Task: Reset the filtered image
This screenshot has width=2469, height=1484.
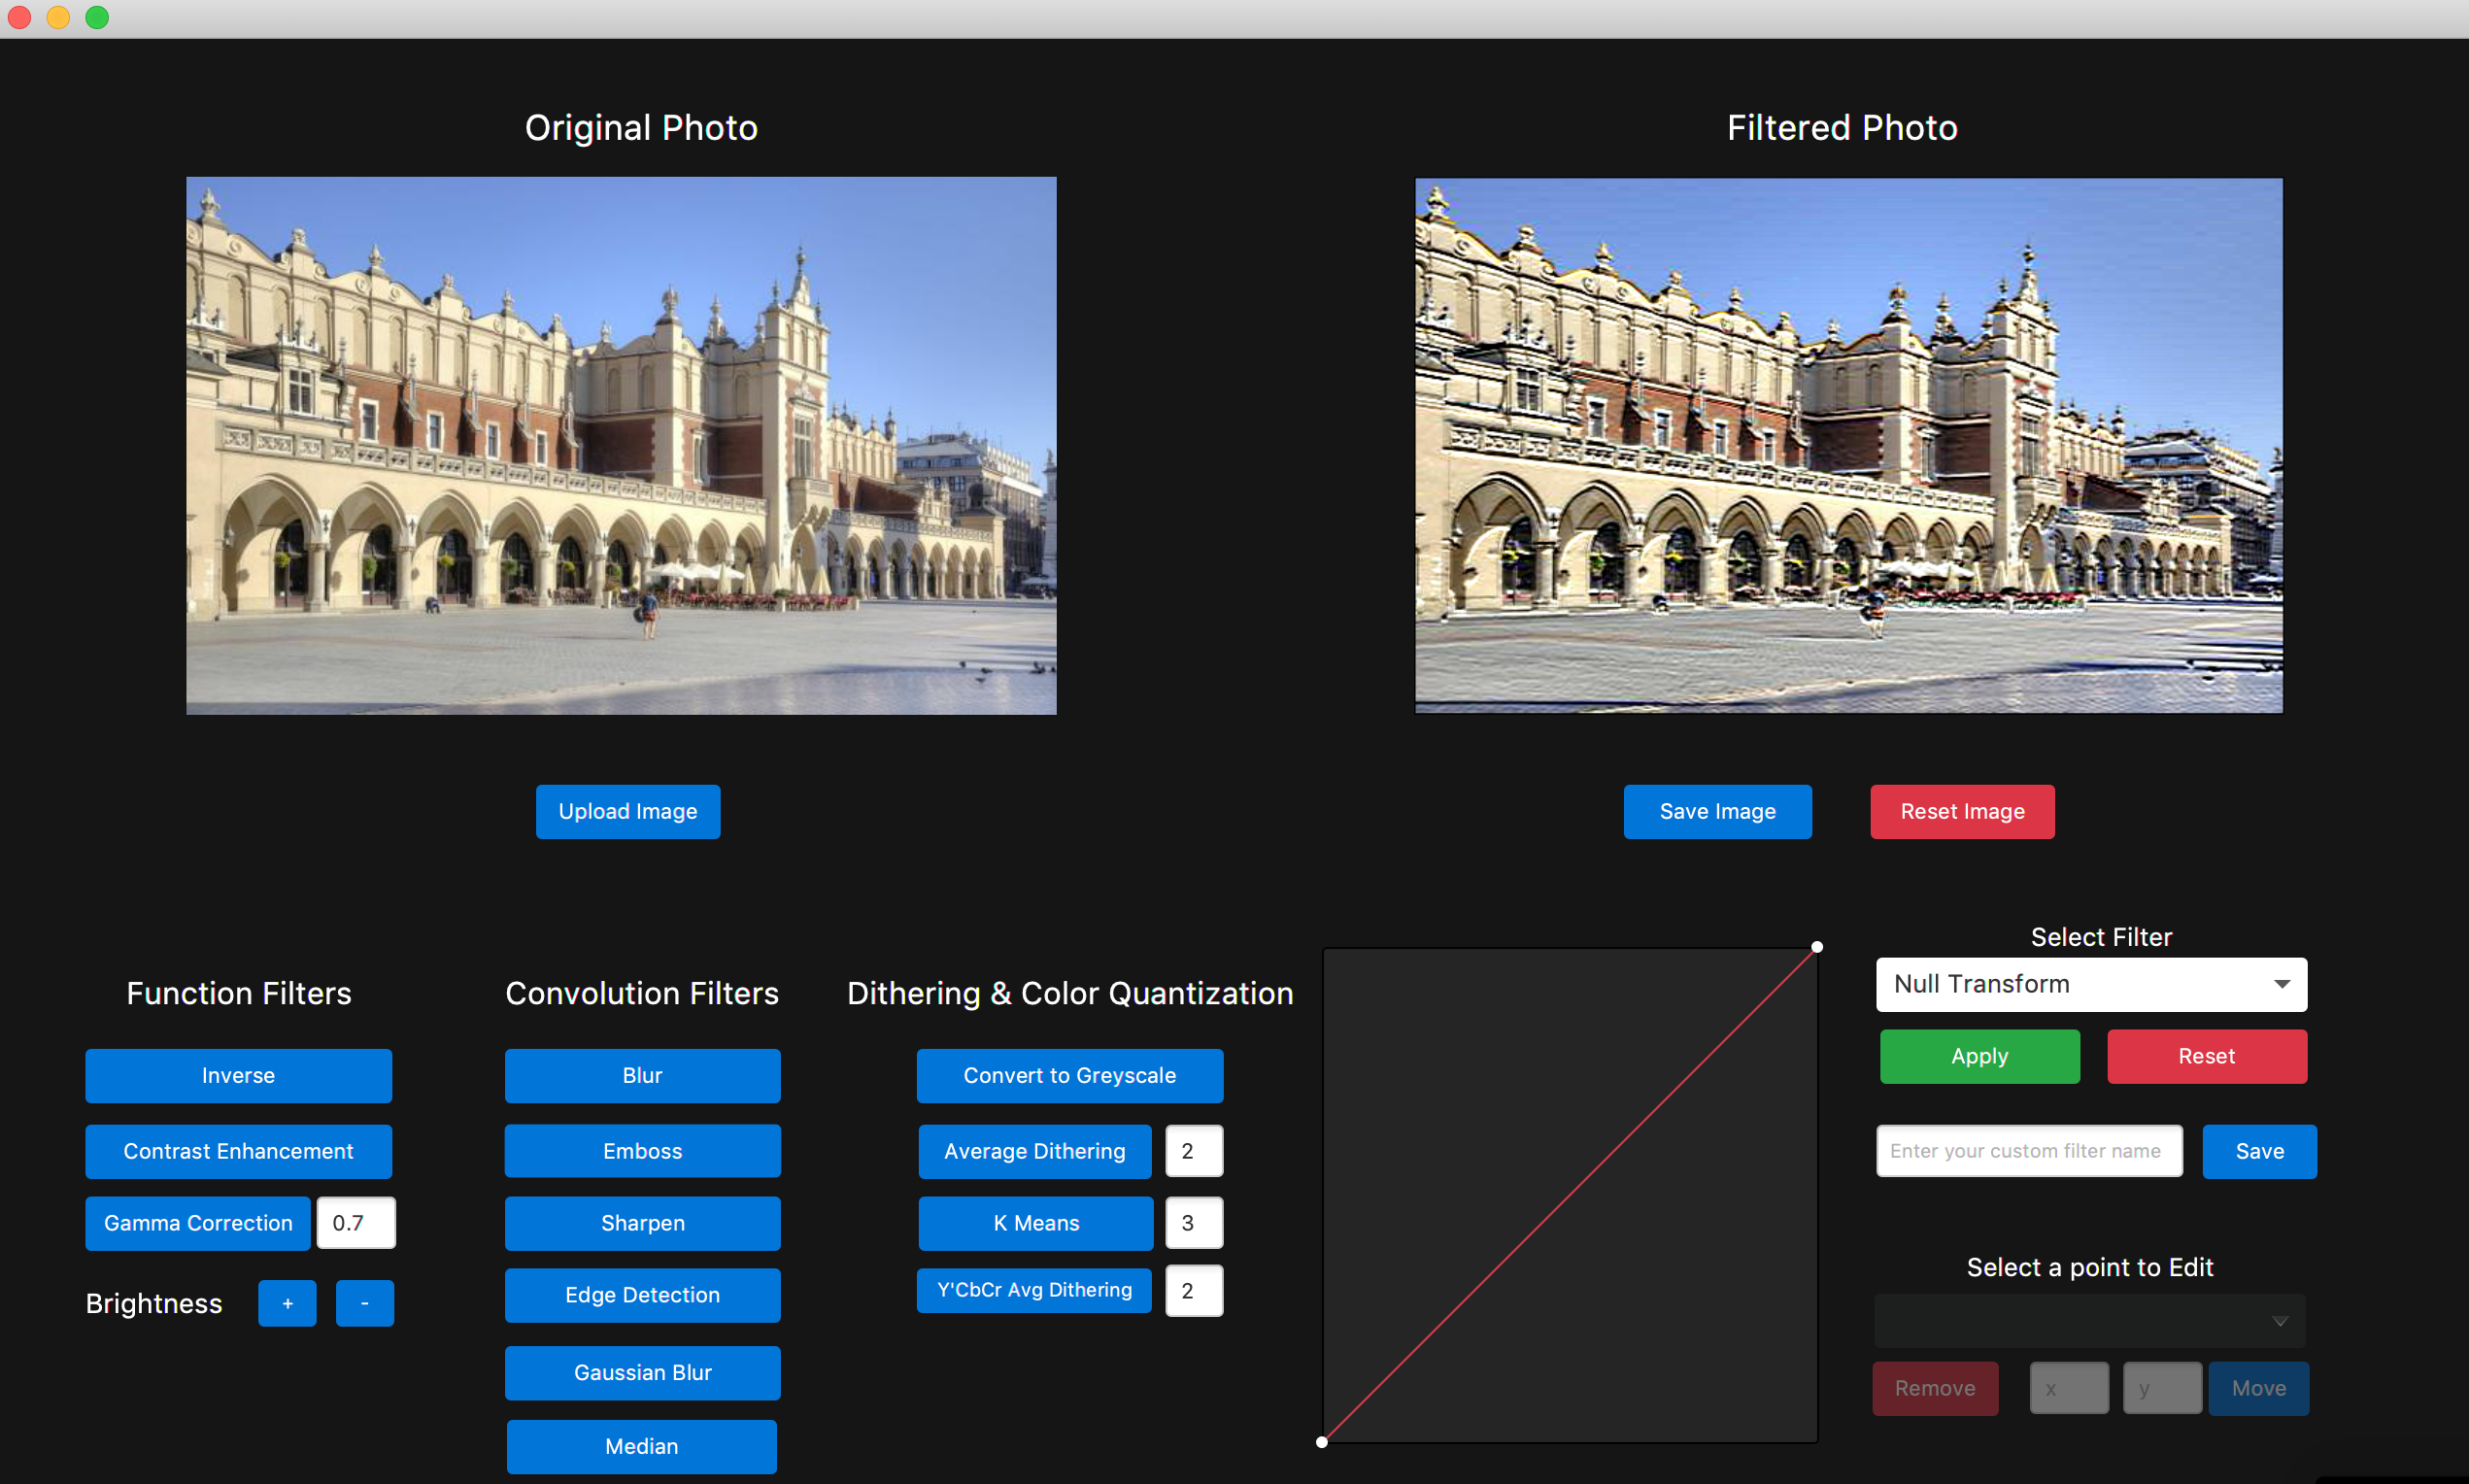Action: point(1961,811)
